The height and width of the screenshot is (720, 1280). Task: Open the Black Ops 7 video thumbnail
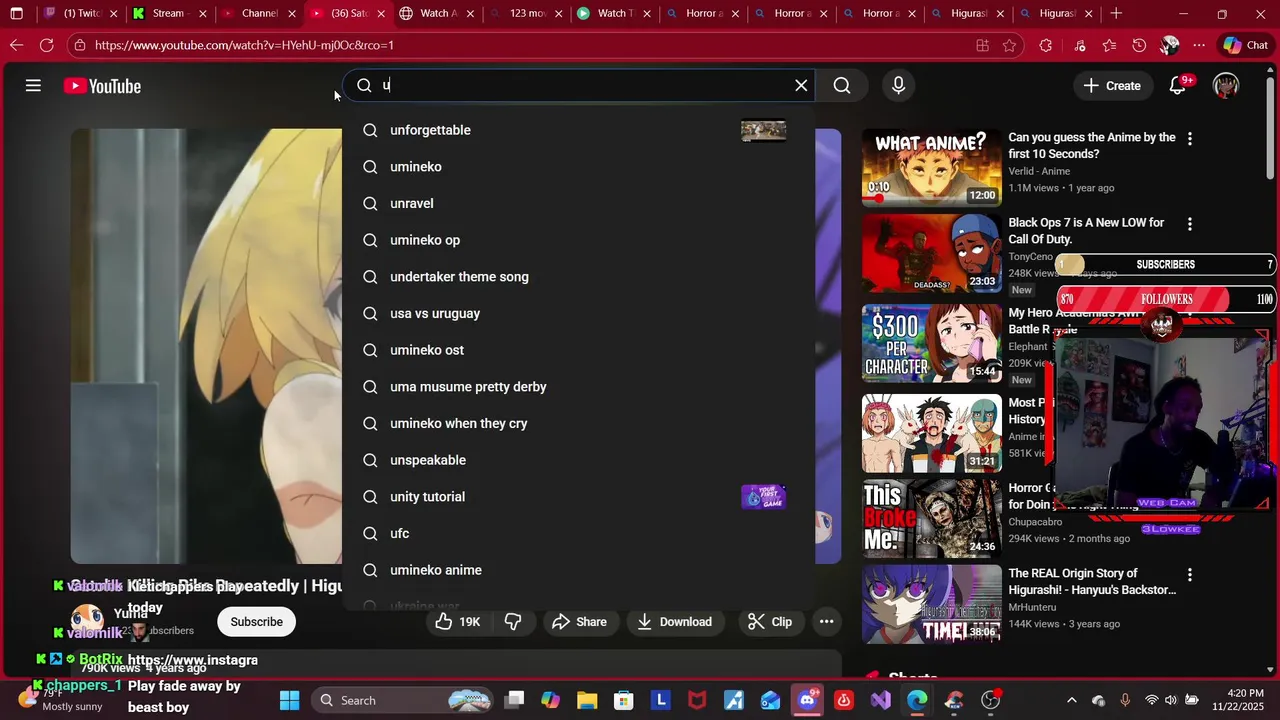click(x=931, y=253)
